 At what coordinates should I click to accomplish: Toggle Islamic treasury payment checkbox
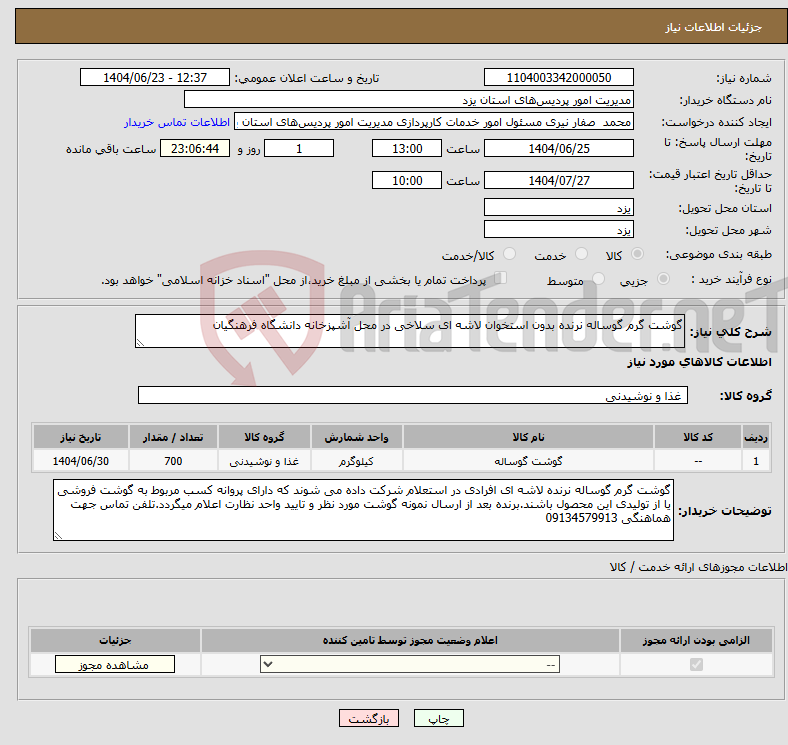[x=501, y=278]
